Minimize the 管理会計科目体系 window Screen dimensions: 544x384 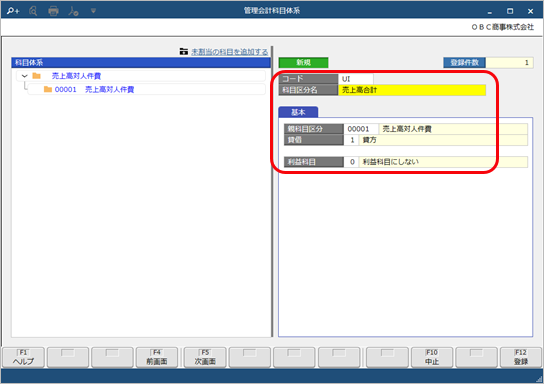490,11
